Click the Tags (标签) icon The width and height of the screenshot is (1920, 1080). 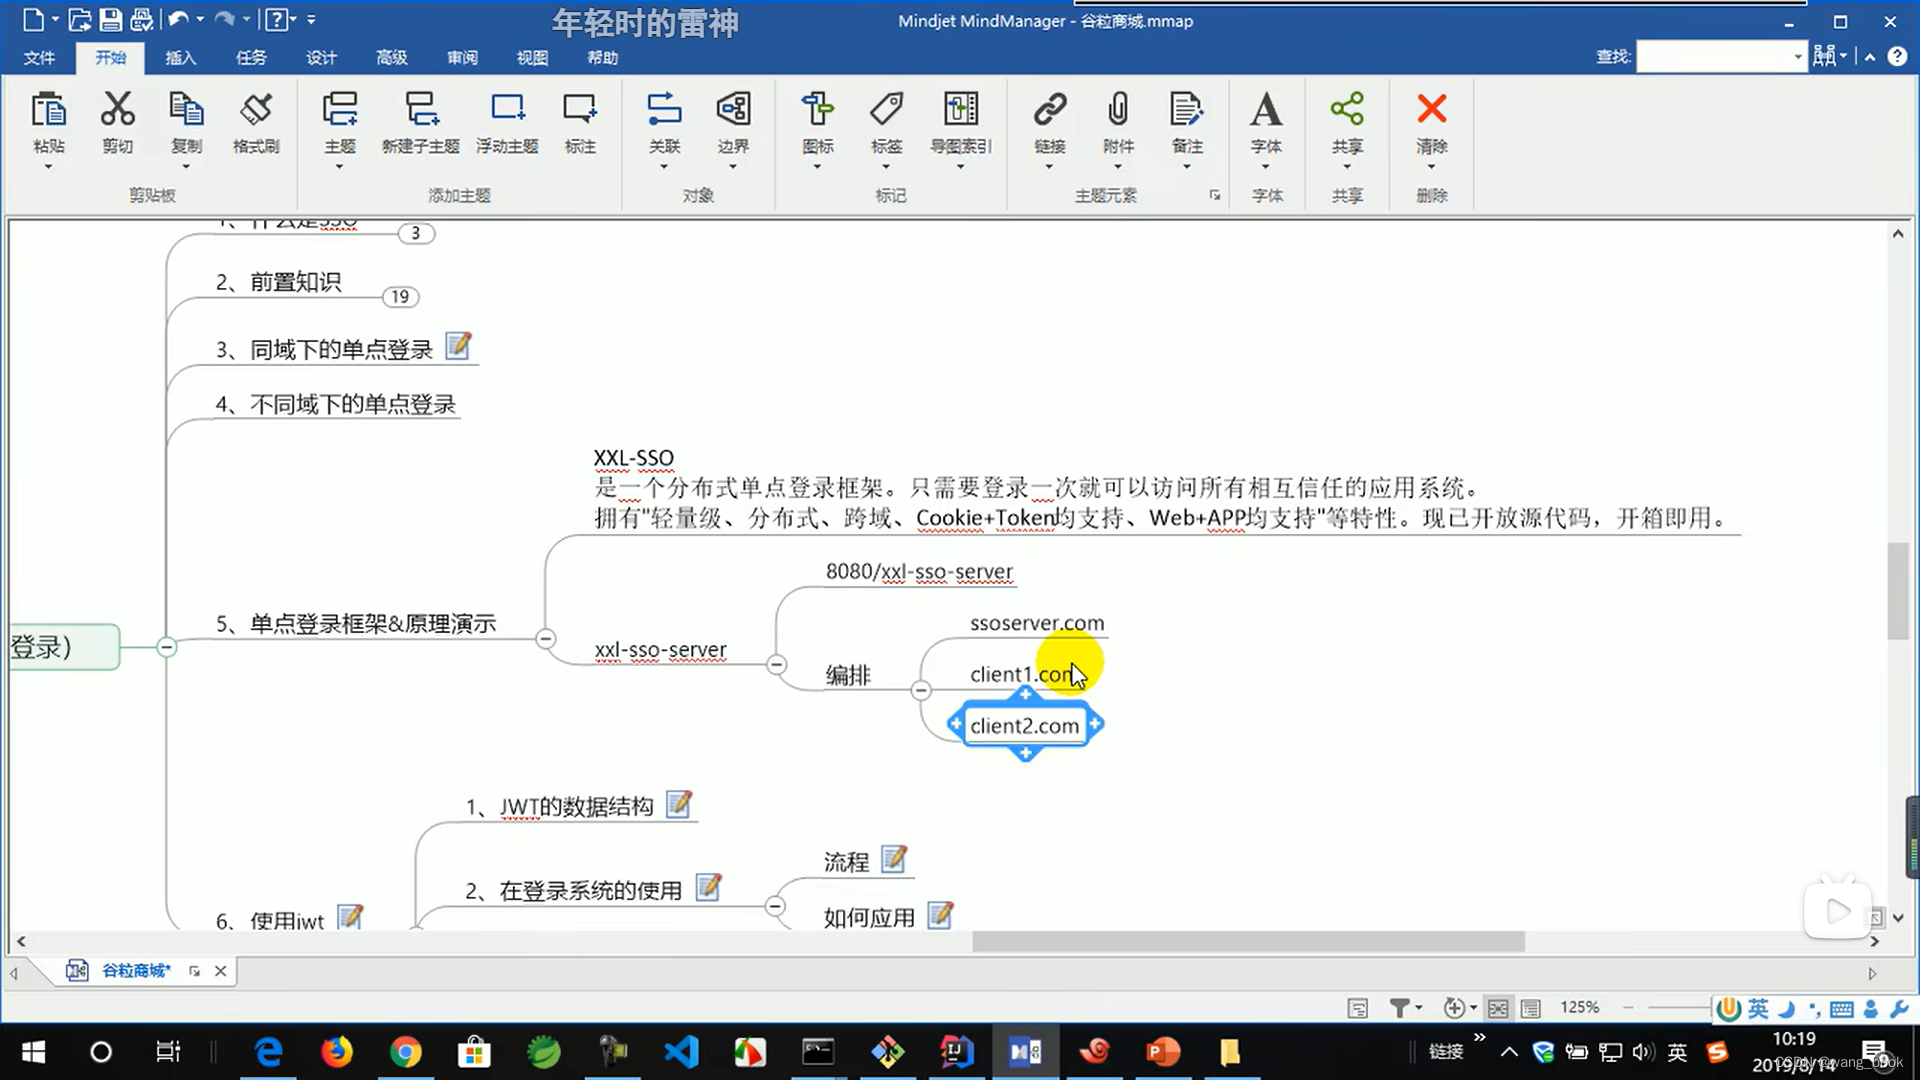point(886,109)
